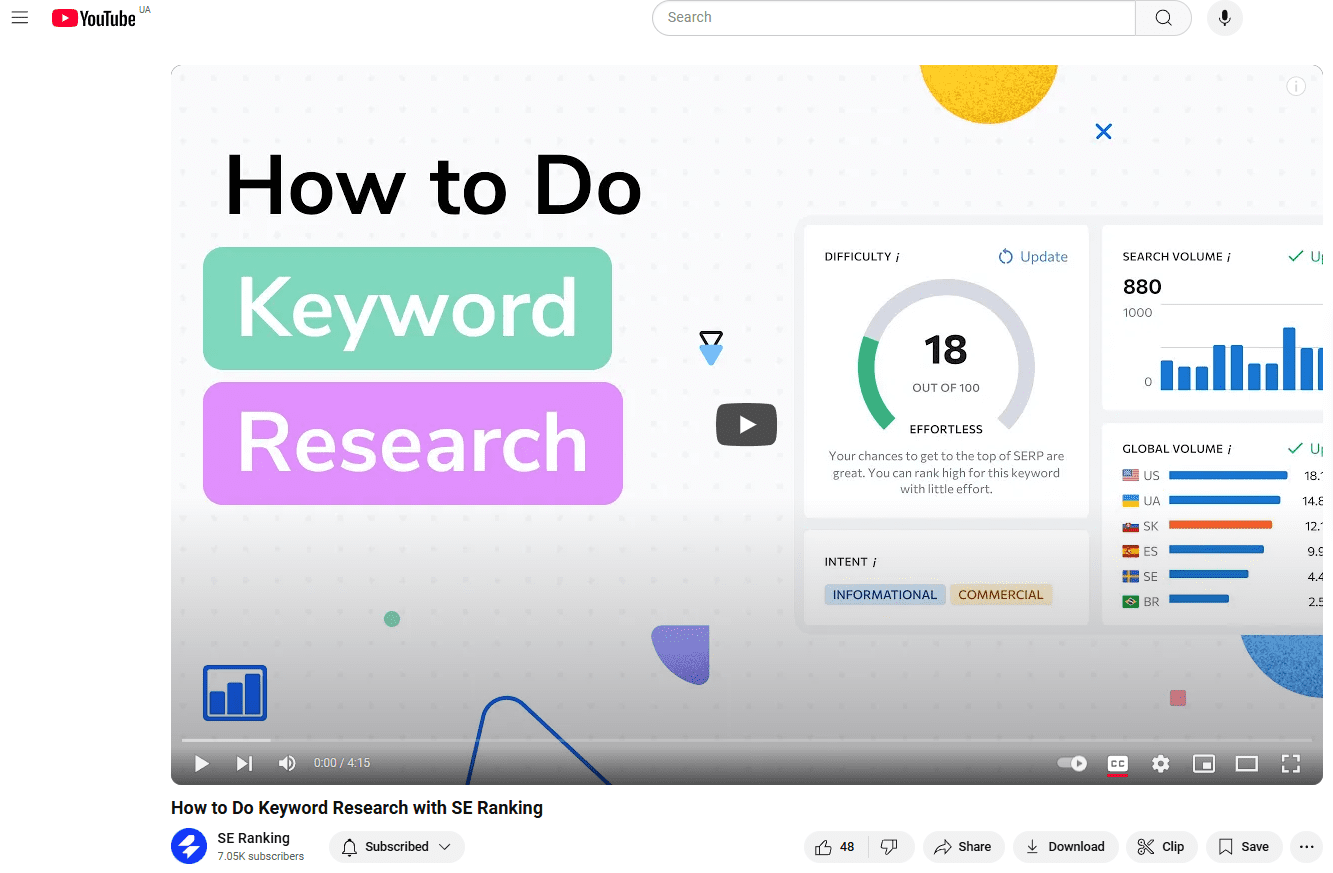Open the SE Ranking channel name link

pyautogui.click(x=253, y=838)
